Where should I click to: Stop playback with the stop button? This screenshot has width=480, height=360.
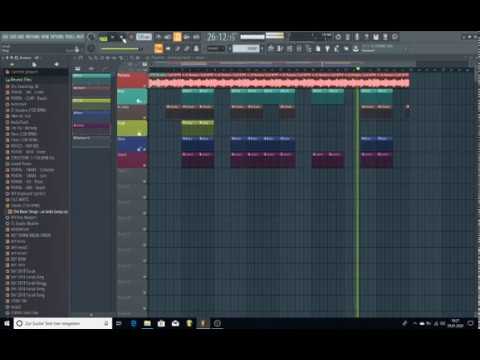[122, 37]
